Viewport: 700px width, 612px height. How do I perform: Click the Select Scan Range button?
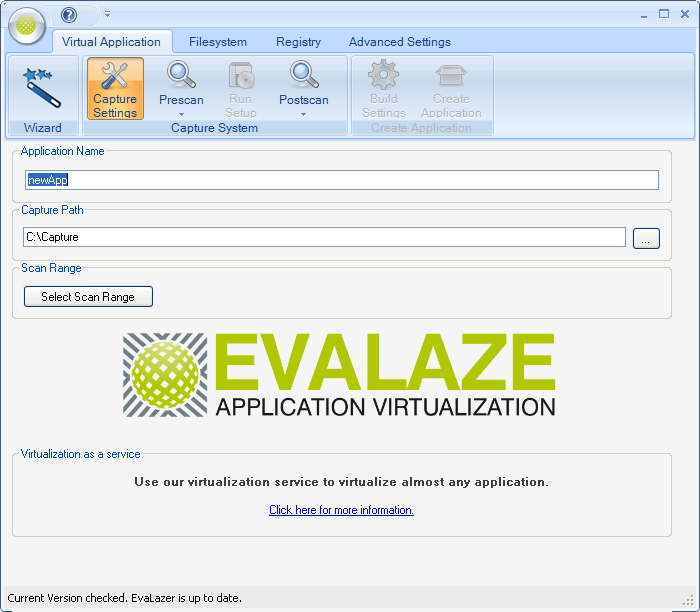tap(88, 297)
